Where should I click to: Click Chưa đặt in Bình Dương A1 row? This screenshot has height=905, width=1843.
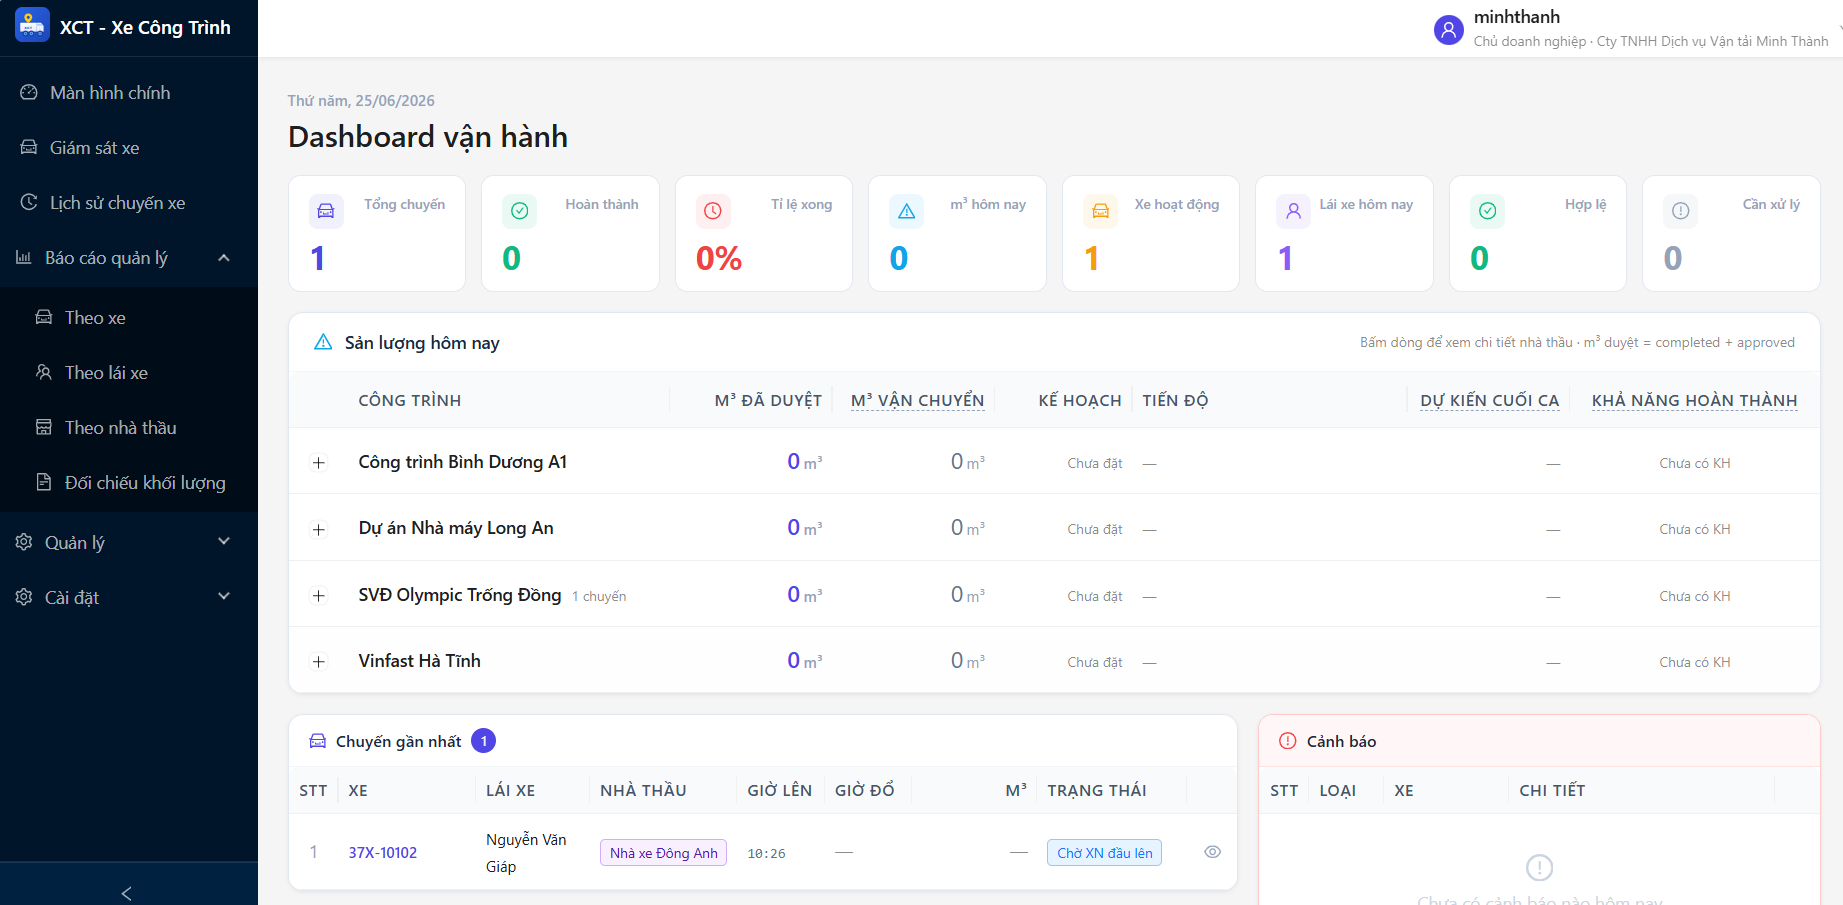point(1095,464)
